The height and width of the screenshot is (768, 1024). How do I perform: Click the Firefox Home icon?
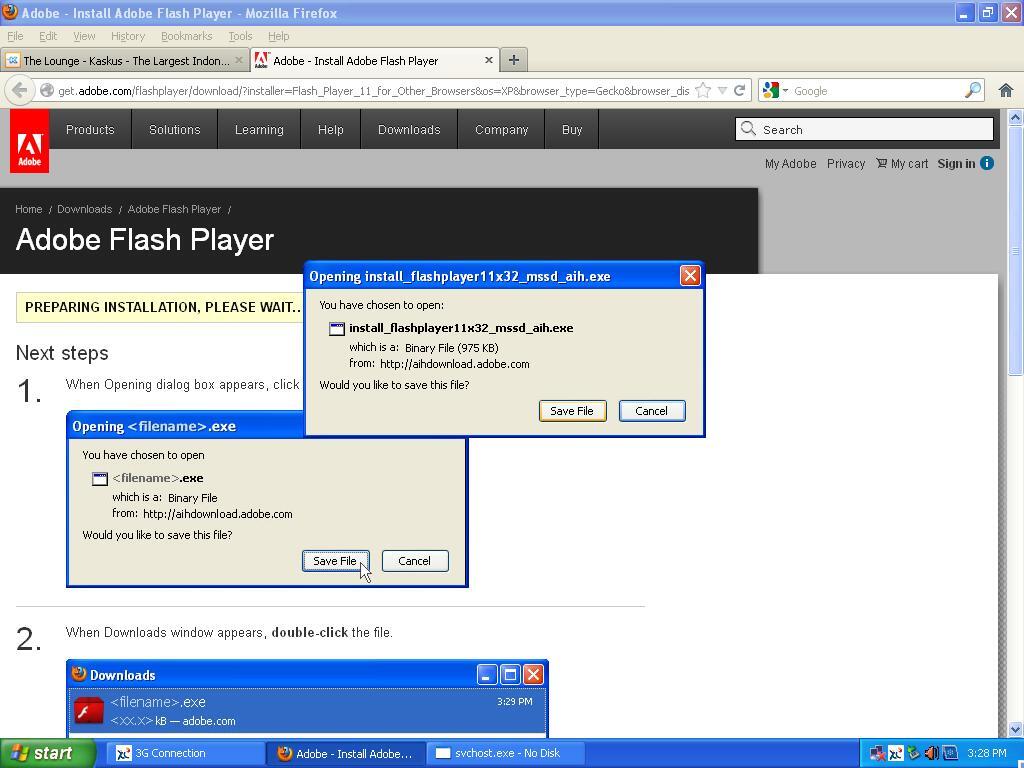1006,90
